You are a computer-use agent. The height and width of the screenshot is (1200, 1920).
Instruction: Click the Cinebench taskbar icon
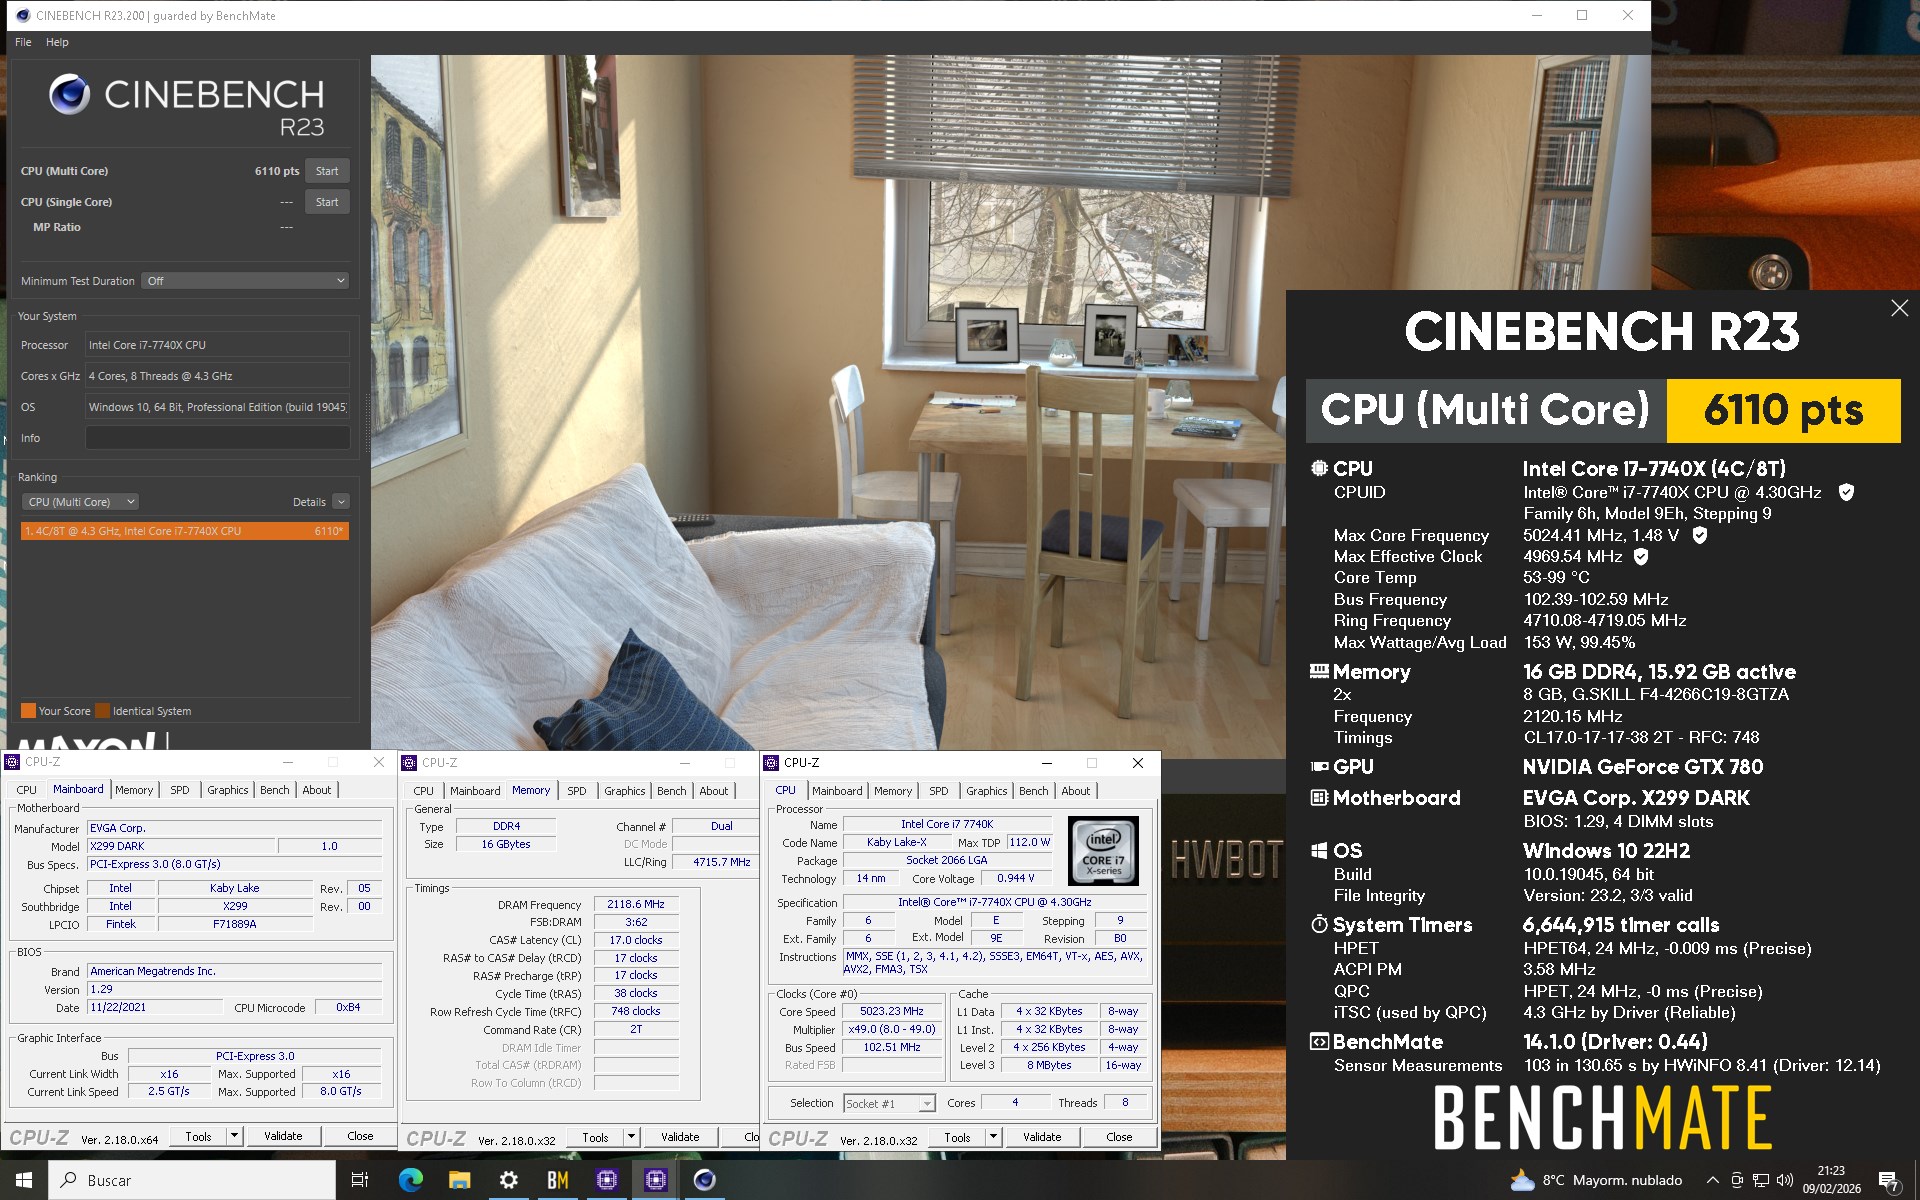point(704,1180)
